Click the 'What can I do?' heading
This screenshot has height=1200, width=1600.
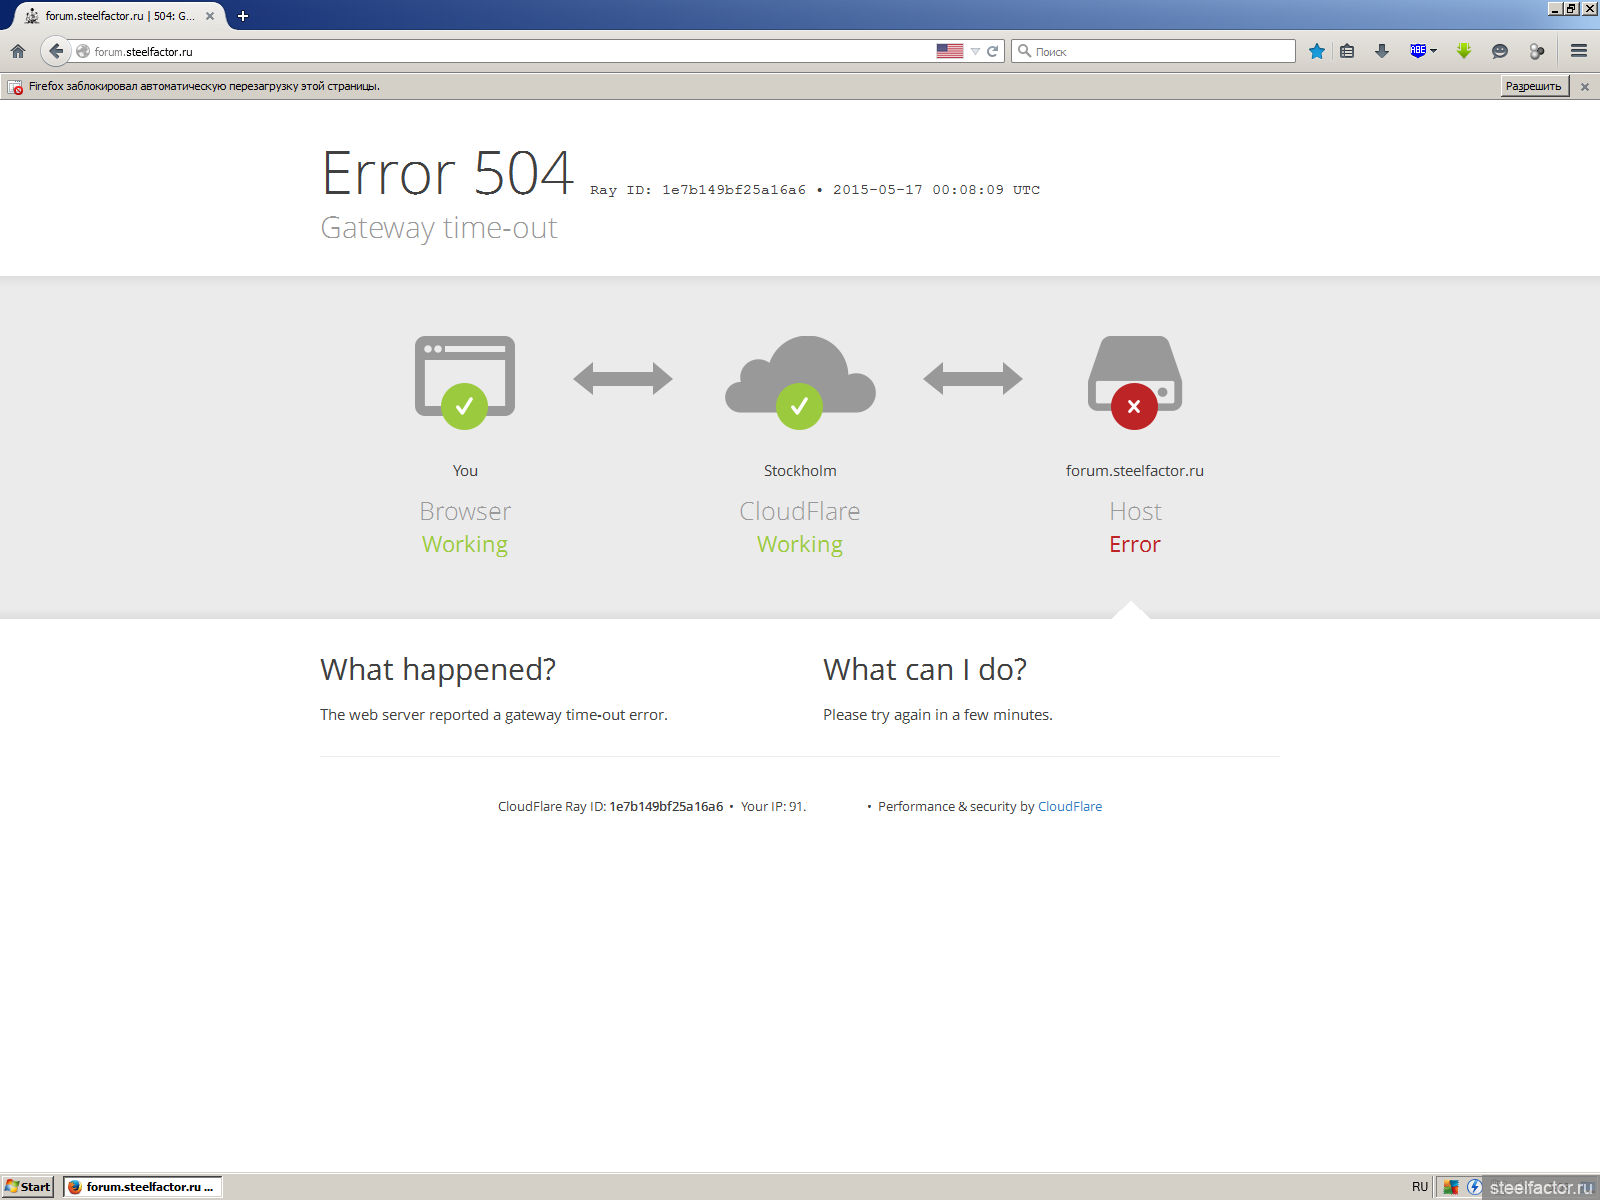click(925, 669)
